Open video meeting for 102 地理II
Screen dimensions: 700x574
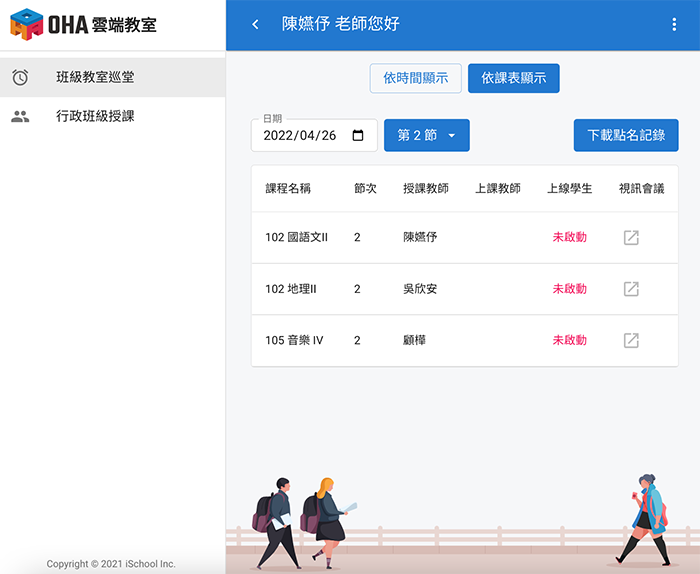[x=631, y=289]
